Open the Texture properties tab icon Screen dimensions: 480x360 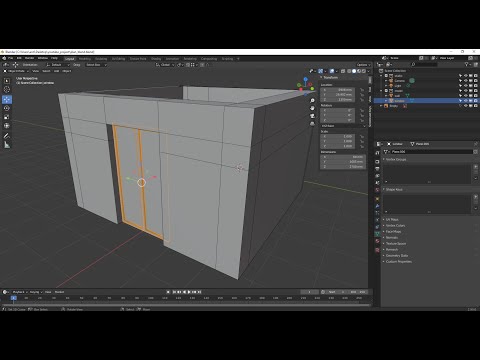[x=377, y=250]
